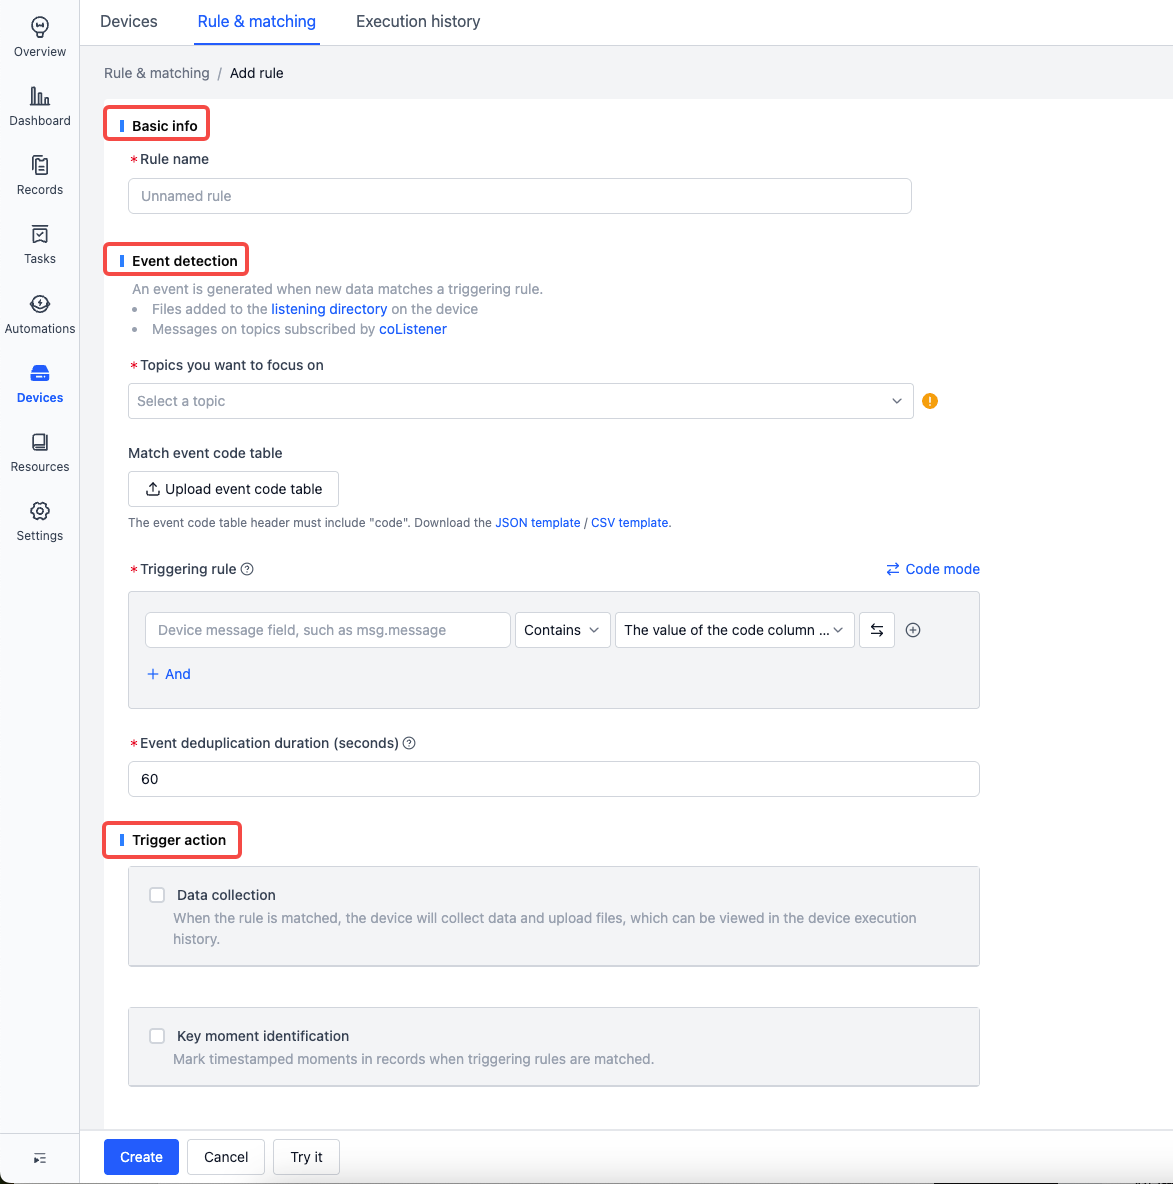Image resolution: width=1173 pixels, height=1184 pixels.
Task: Focus the Device message field input
Action: pyautogui.click(x=328, y=630)
